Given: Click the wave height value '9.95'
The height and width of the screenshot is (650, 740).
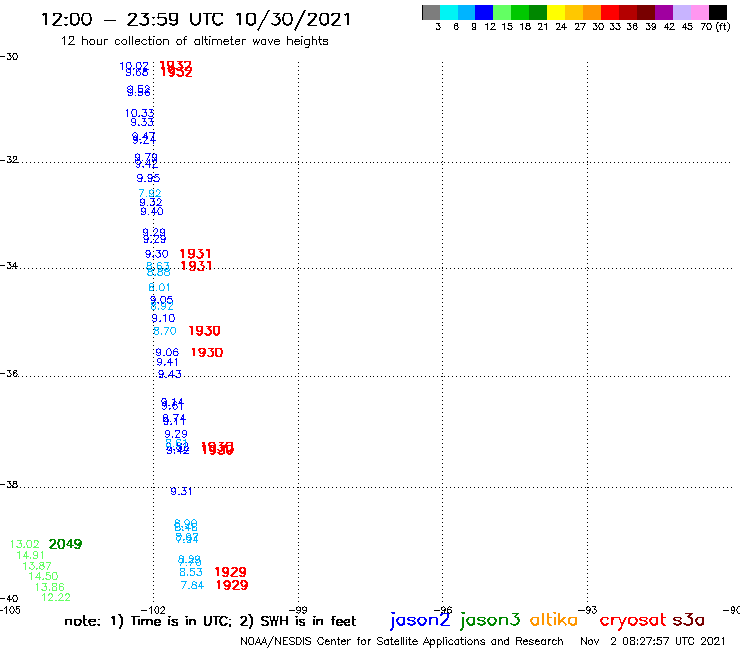Looking at the screenshot, I should point(148,178).
